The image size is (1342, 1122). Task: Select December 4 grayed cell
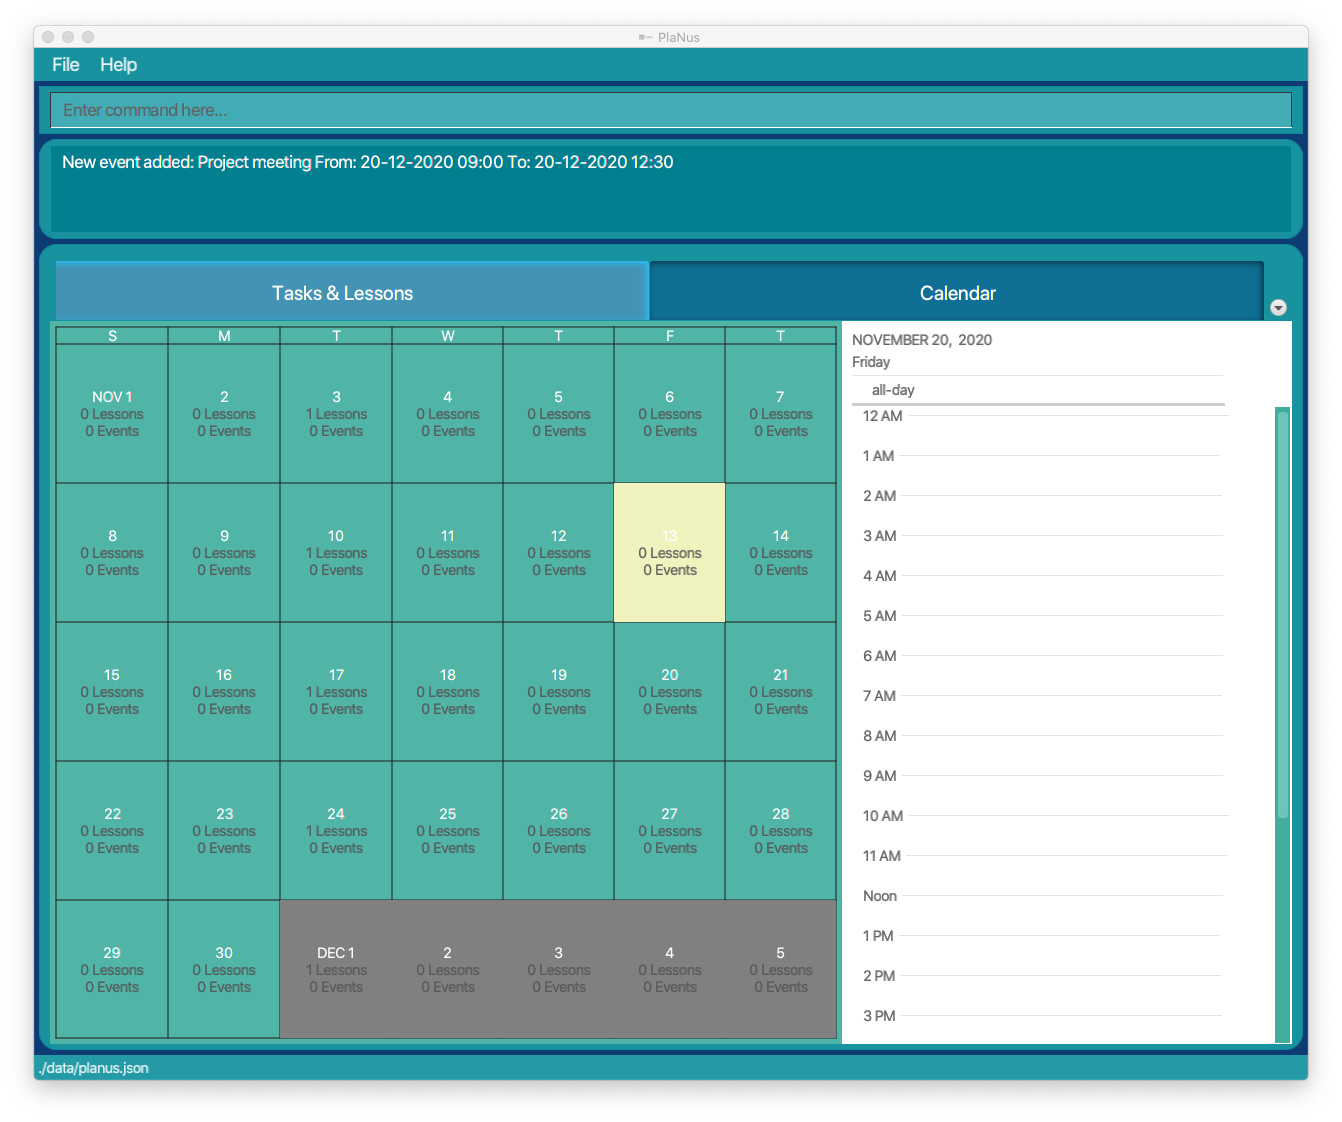pyautogui.click(x=669, y=970)
